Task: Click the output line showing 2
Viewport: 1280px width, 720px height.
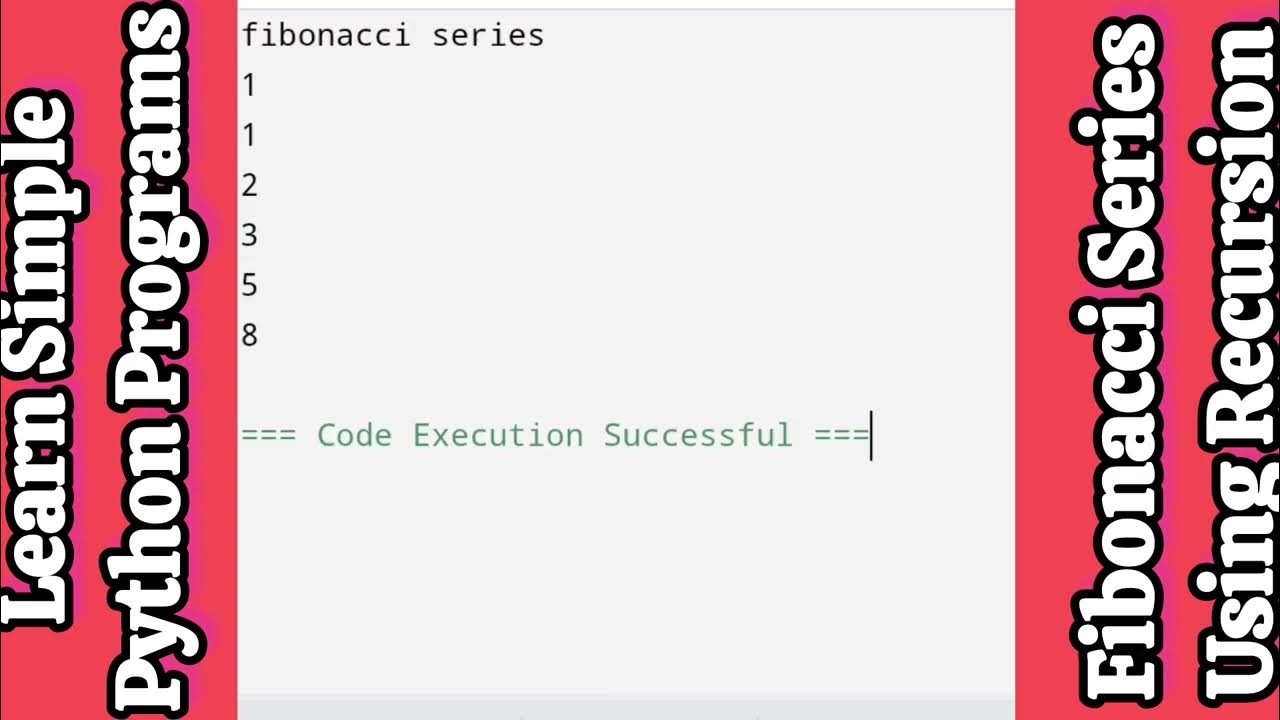Action: point(249,186)
